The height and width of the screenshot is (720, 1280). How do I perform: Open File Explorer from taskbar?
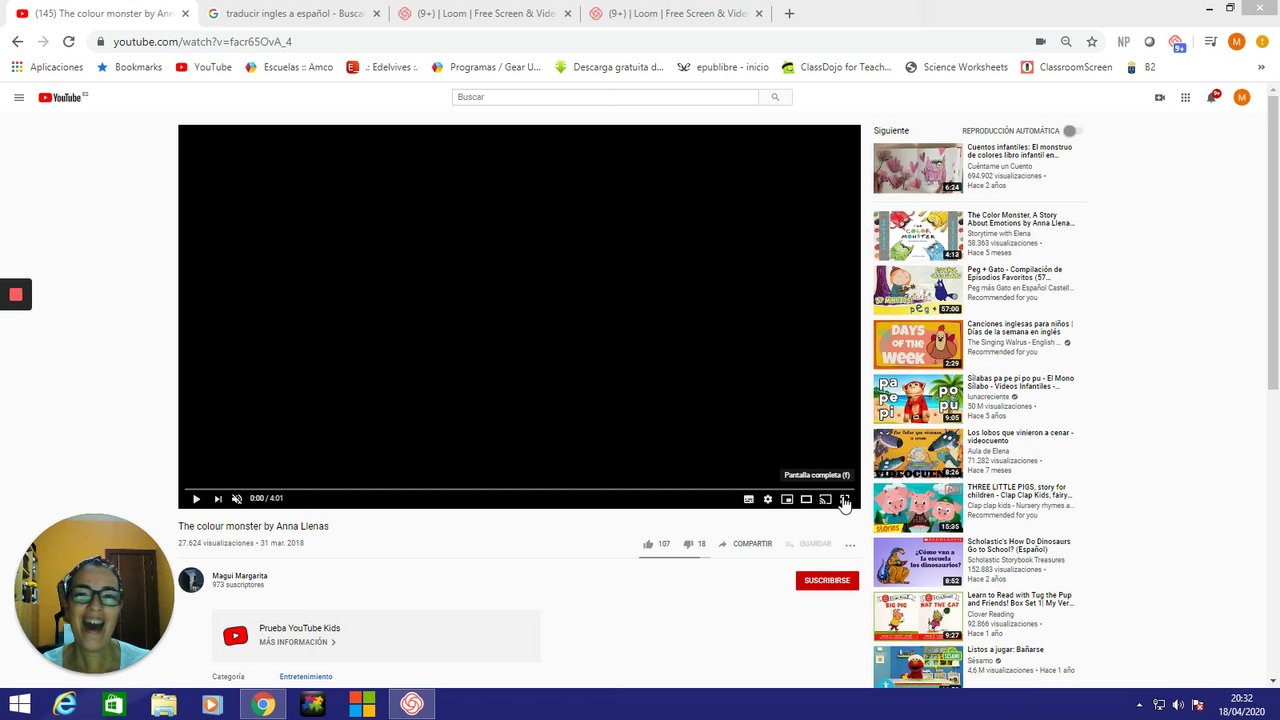[163, 704]
